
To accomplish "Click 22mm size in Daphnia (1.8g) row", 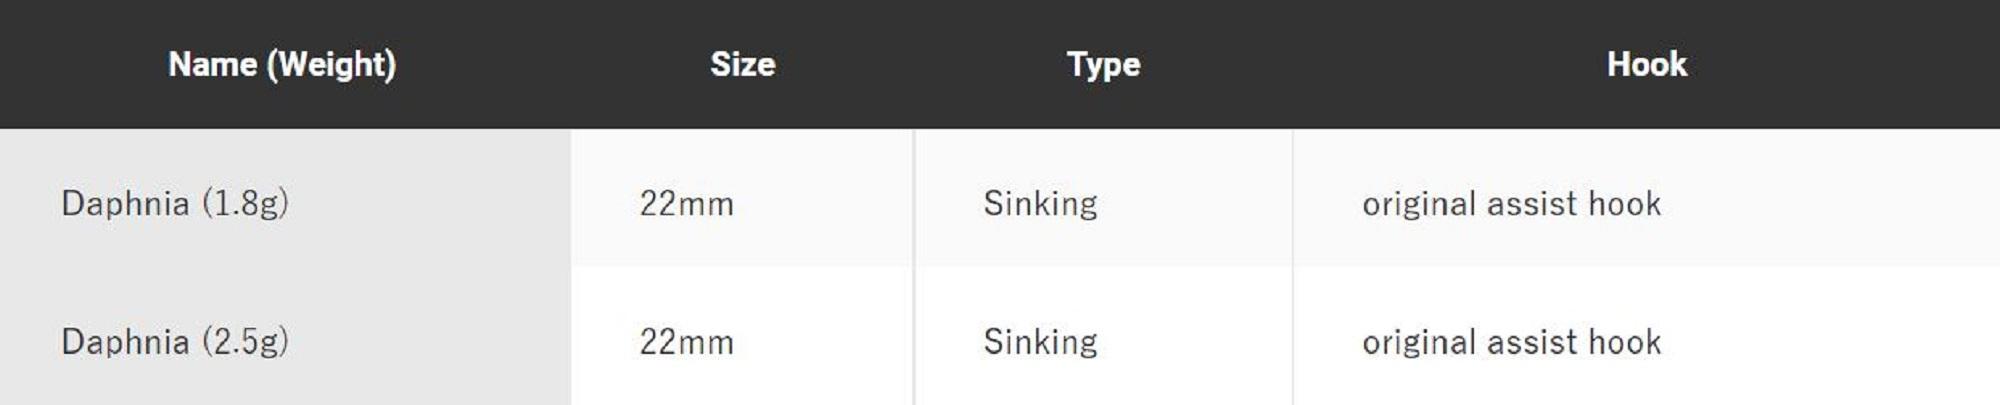I will pyautogui.click(x=687, y=203).
